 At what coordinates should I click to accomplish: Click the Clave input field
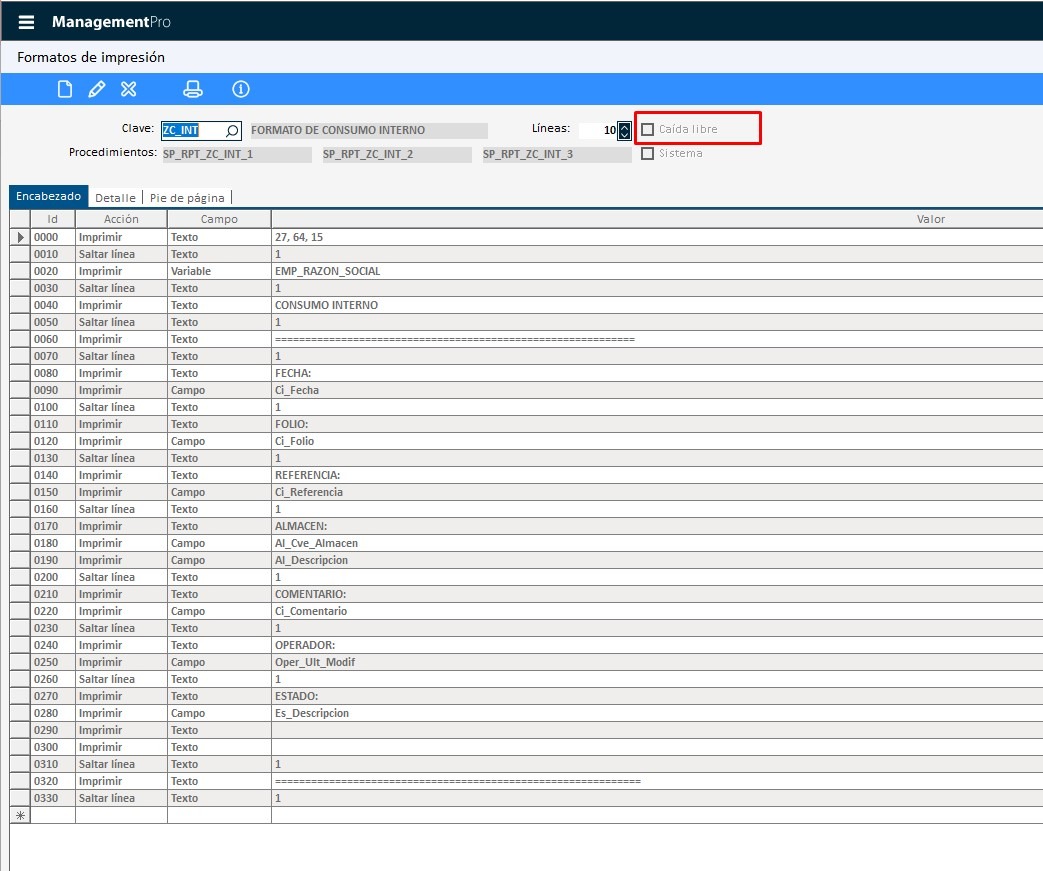click(193, 130)
